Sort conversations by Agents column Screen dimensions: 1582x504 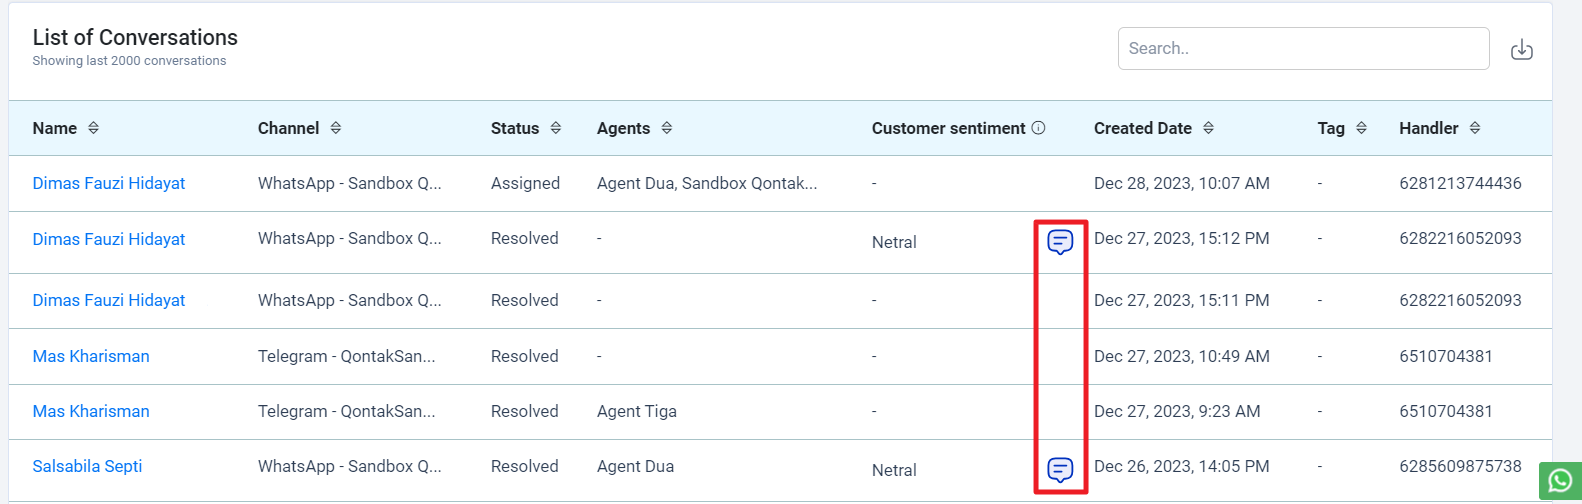[667, 128]
